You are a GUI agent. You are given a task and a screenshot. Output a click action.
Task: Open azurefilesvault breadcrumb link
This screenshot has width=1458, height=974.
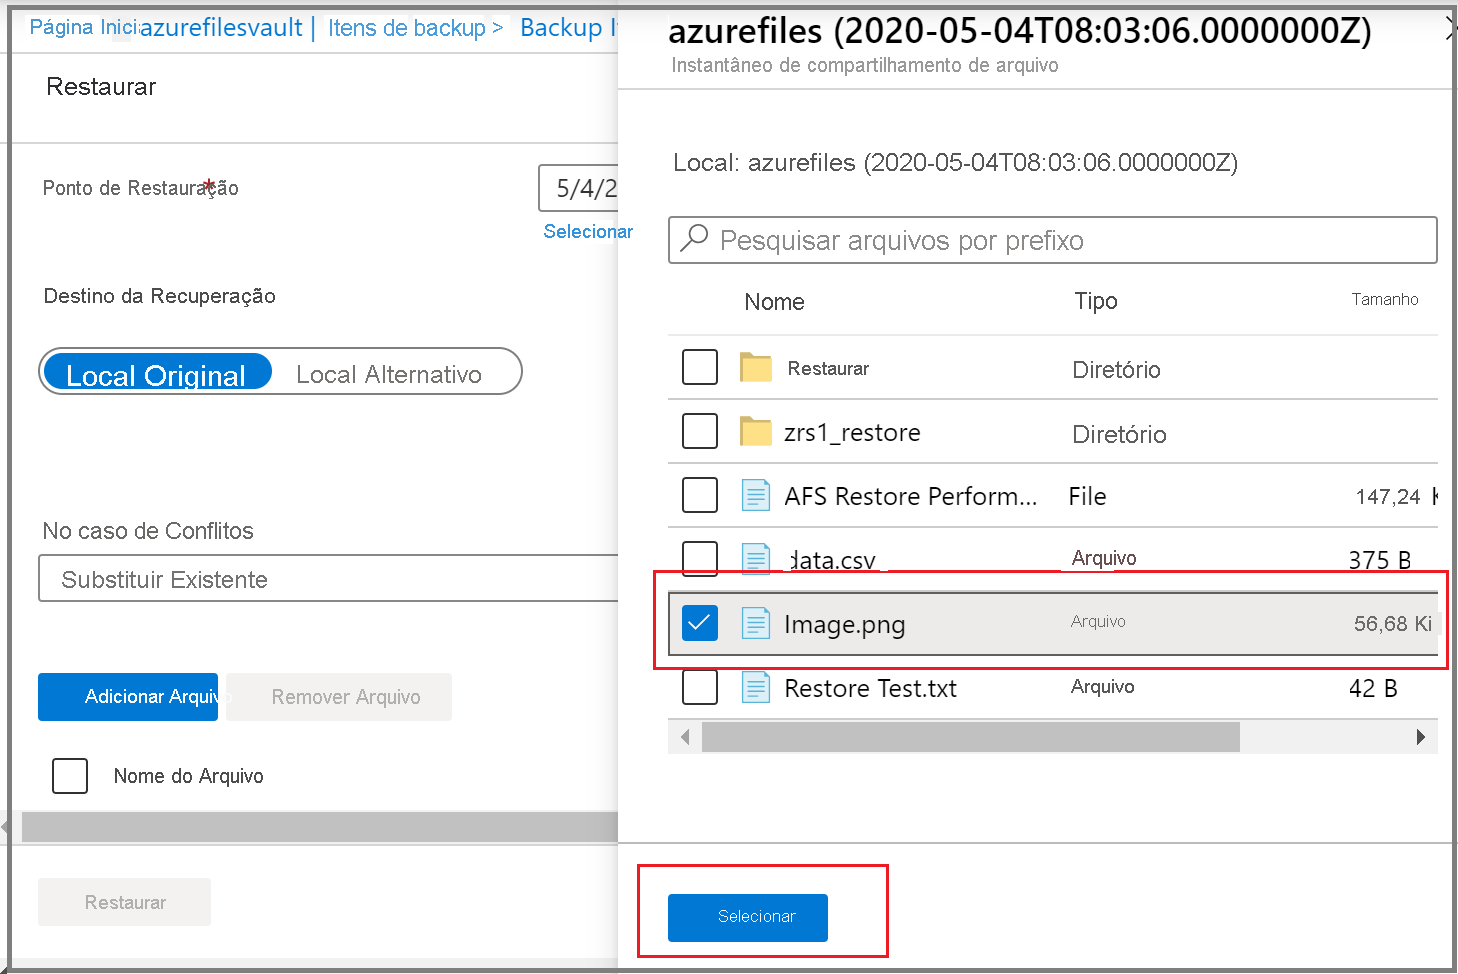[x=221, y=28]
